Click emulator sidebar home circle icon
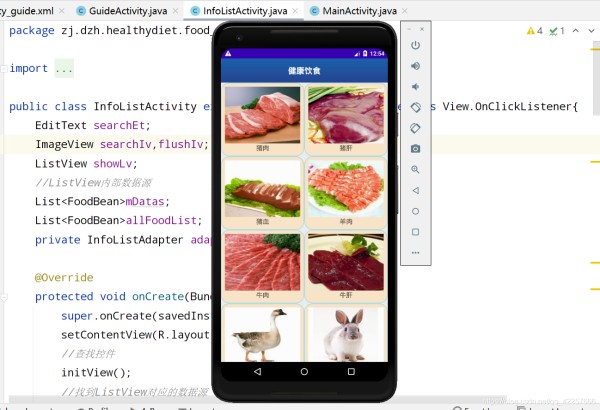 (x=416, y=211)
